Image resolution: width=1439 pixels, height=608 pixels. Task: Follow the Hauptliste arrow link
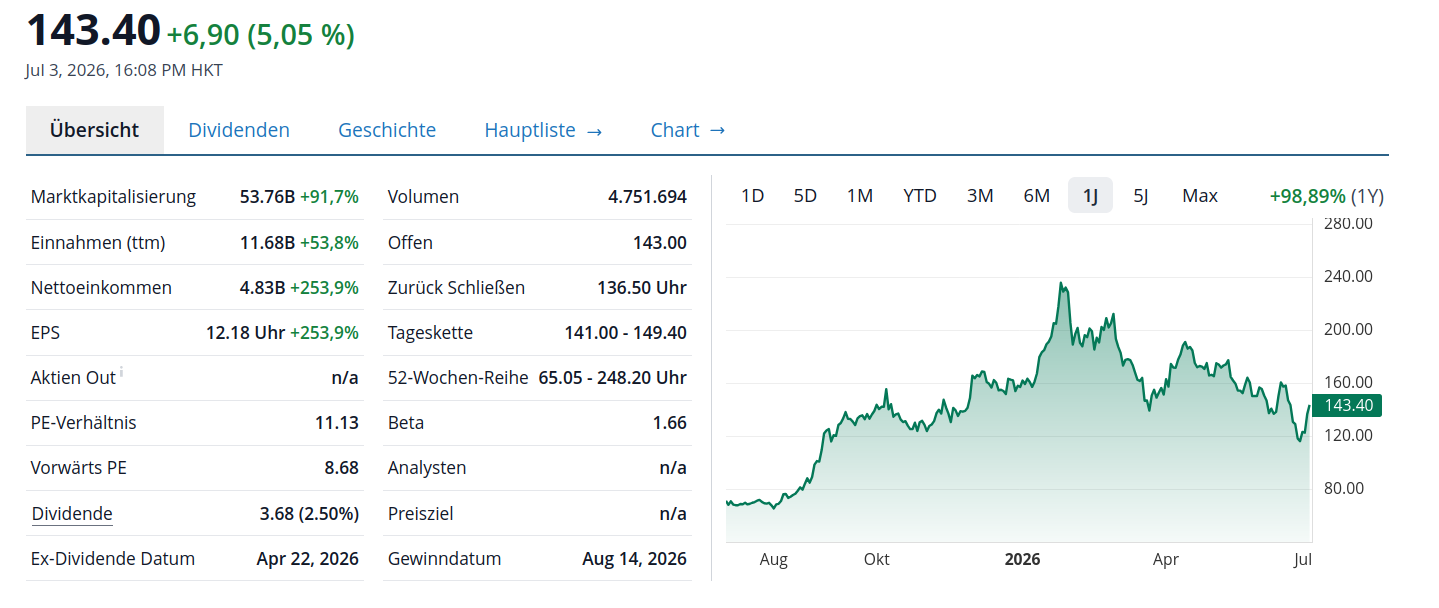(x=543, y=130)
